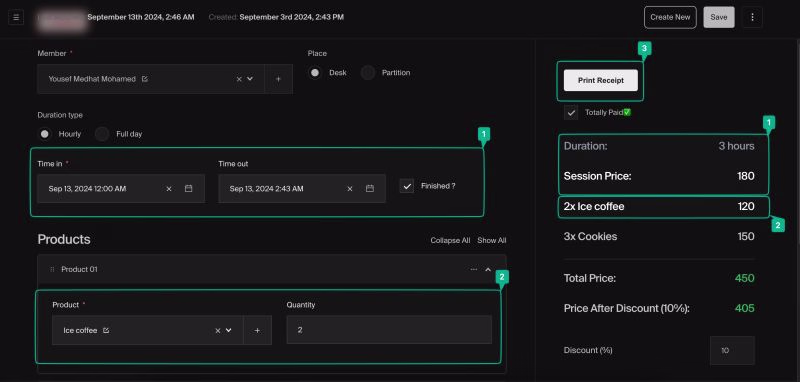This screenshot has height=382, width=800.
Task: Click the Session Price value 180
Action: 745,176
